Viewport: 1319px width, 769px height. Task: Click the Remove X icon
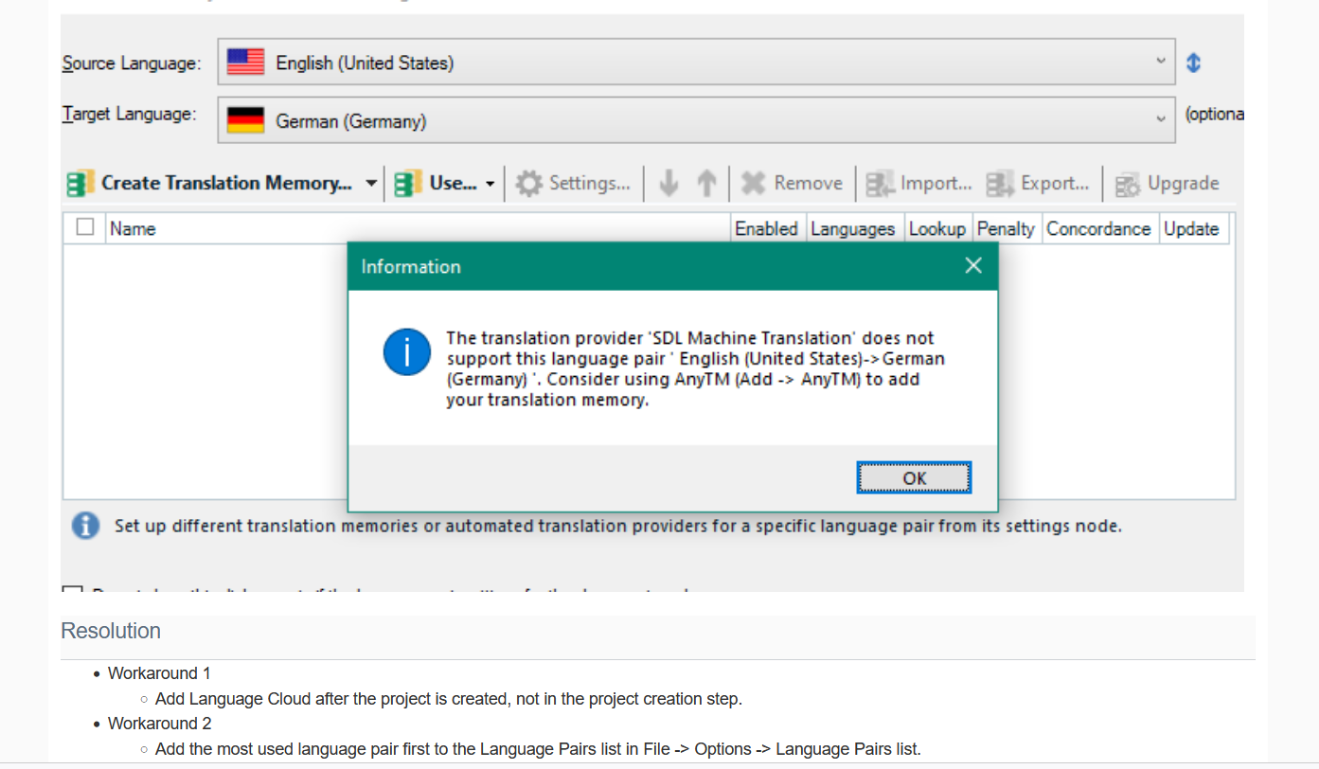click(753, 184)
